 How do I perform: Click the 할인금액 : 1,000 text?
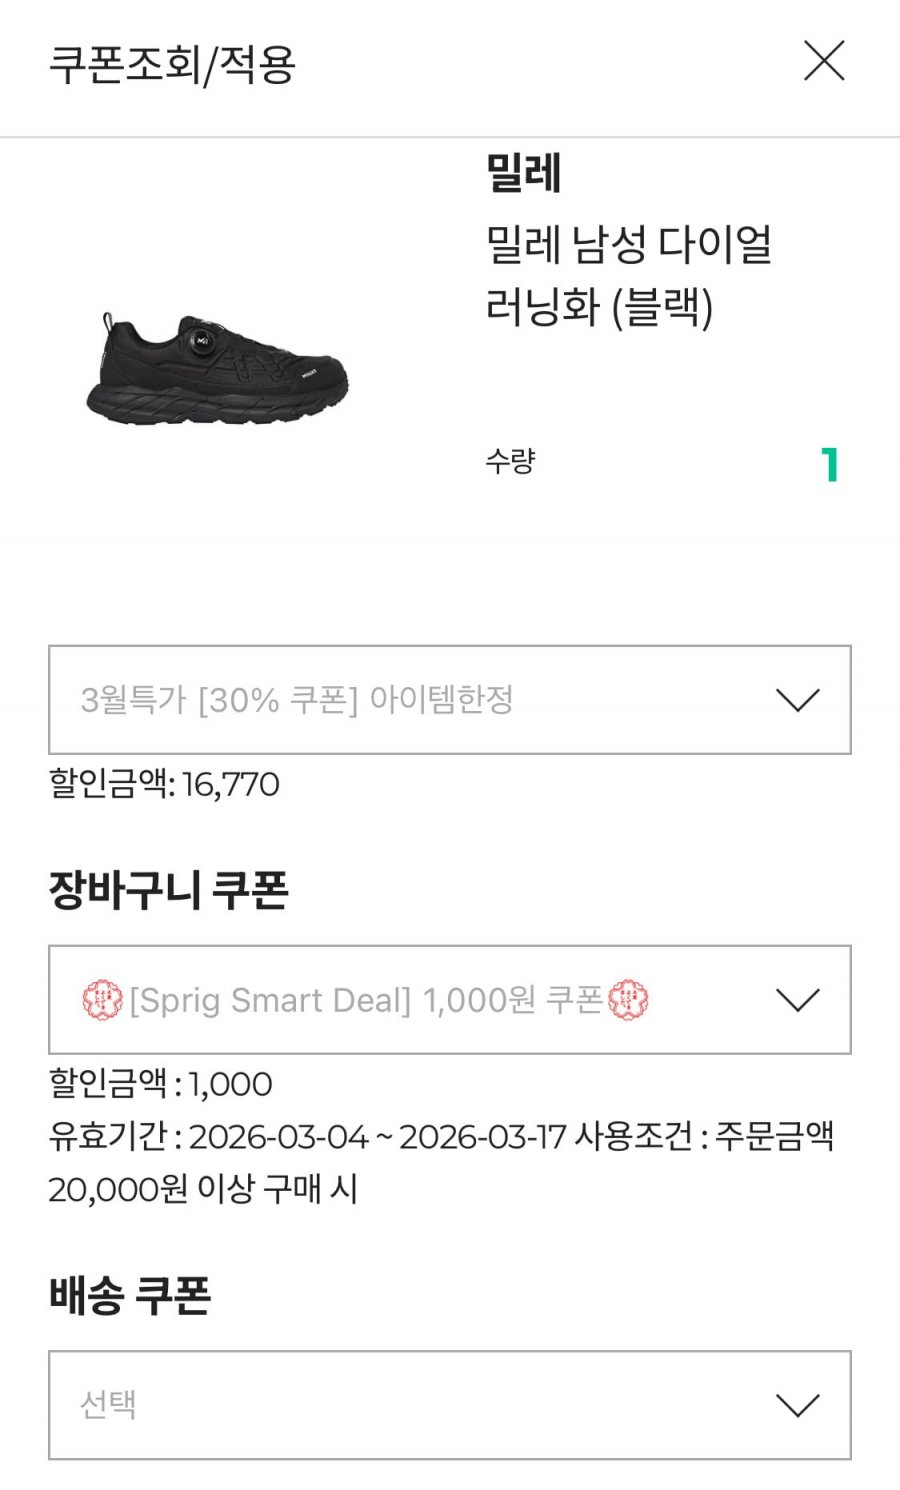tap(160, 1084)
